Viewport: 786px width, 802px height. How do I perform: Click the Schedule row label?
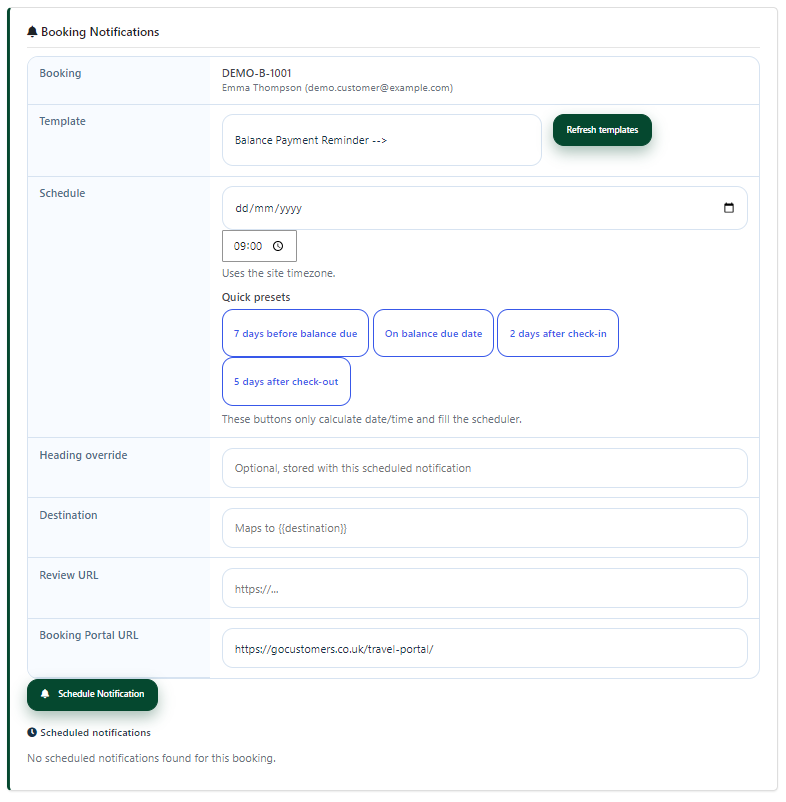pos(62,193)
